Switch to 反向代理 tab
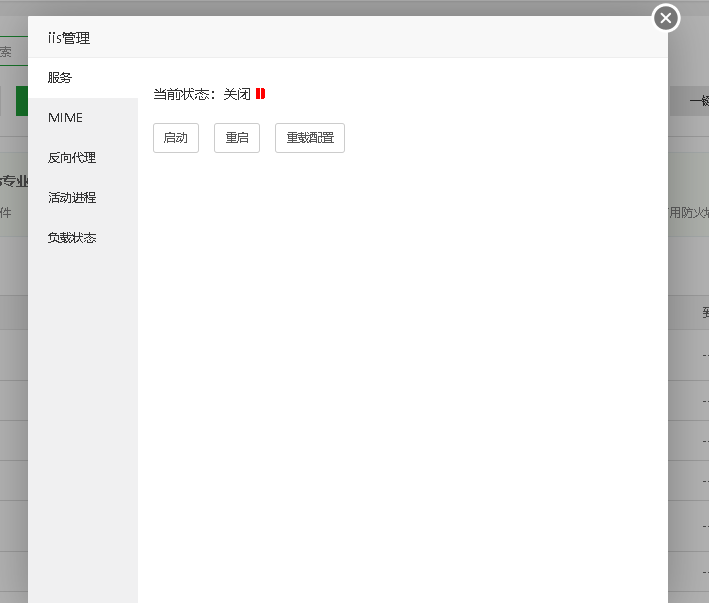 83,158
